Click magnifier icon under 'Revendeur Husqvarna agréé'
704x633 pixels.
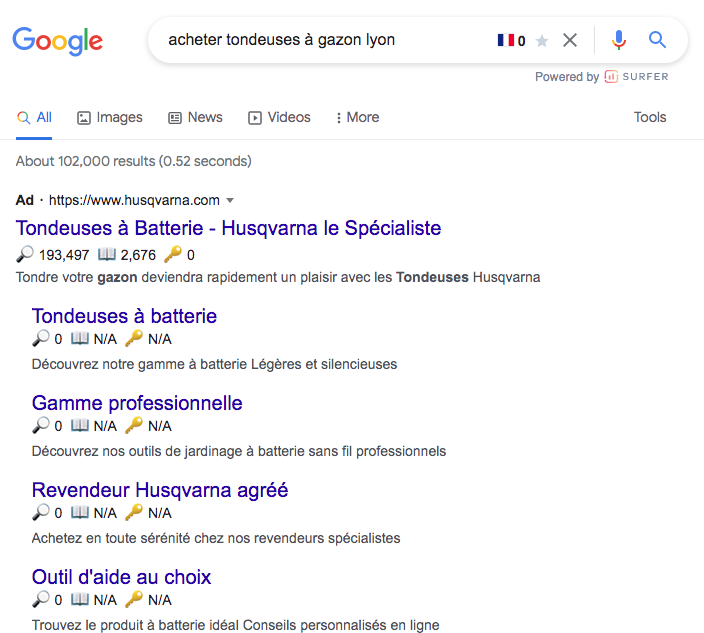[41, 512]
